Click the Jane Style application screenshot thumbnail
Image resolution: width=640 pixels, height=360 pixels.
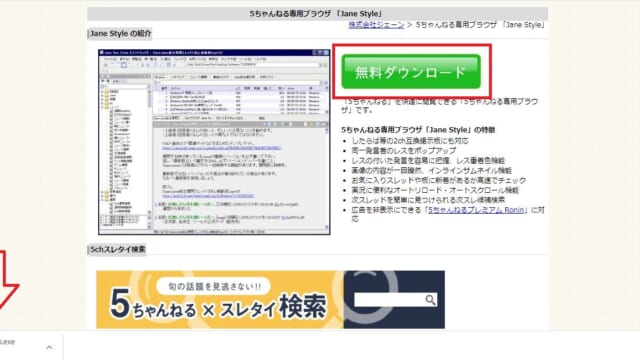click(214, 142)
